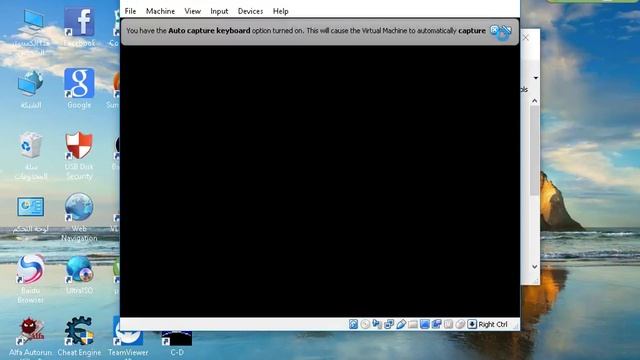Click the USB devices status icon

[x=401, y=324]
